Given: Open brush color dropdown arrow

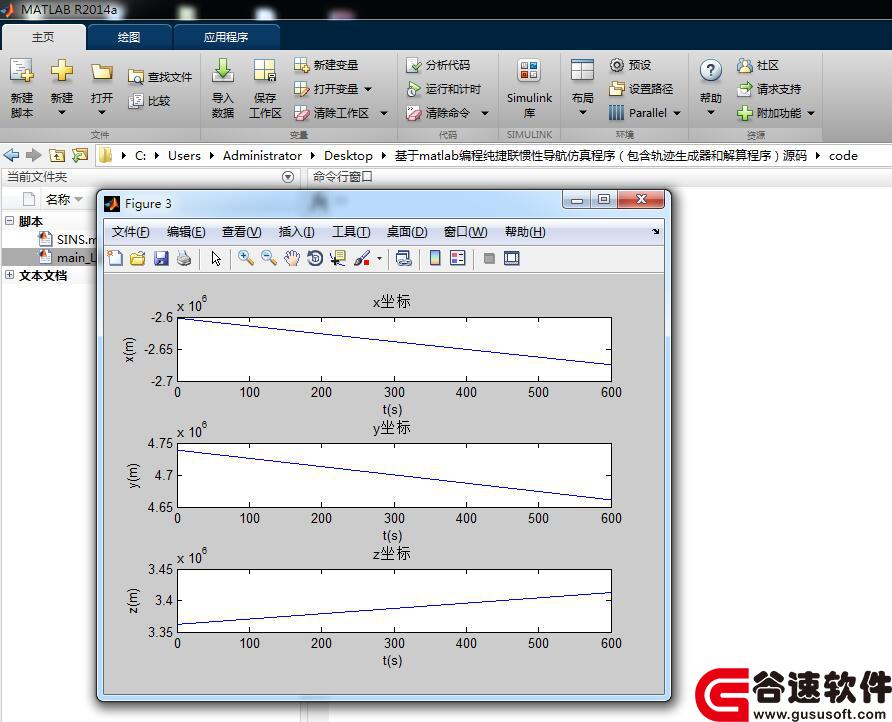Looking at the screenshot, I should (x=379, y=258).
